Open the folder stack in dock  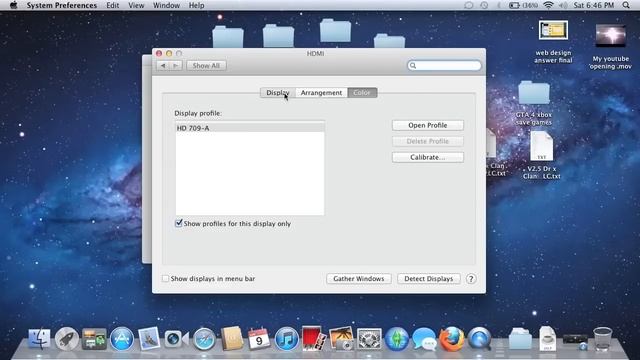tap(520, 339)
